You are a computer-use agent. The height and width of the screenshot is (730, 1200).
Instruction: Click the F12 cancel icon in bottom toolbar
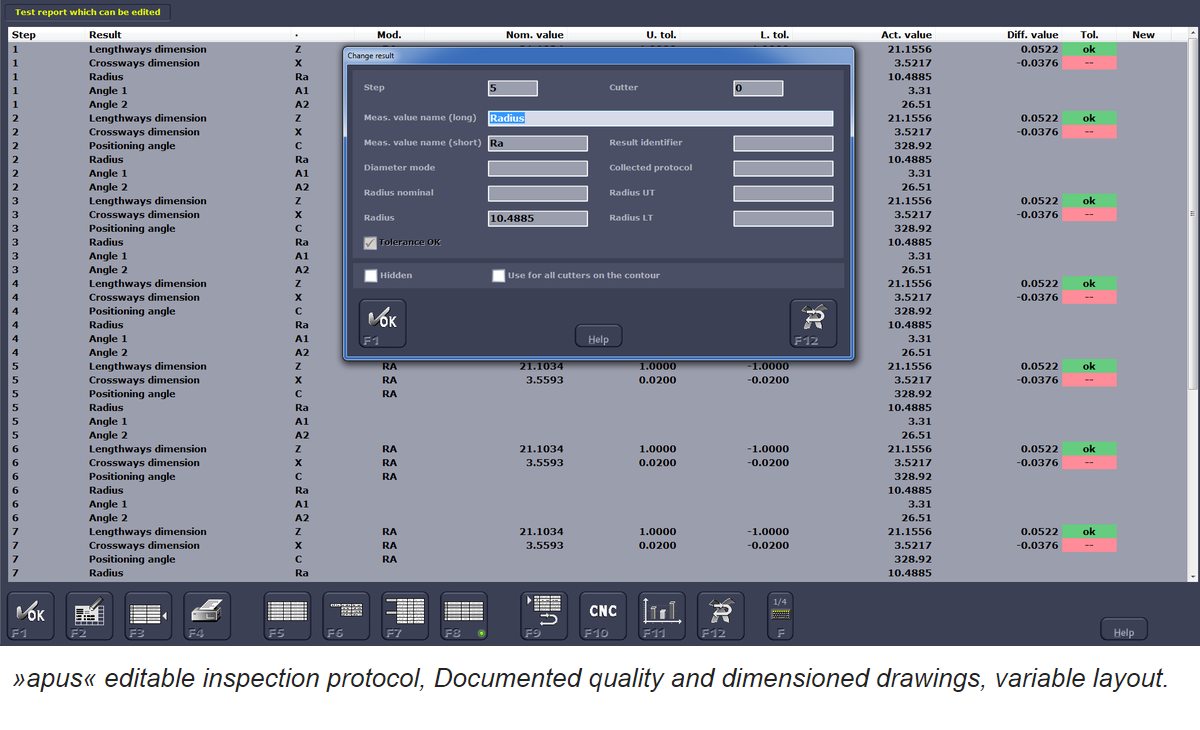pos(720,615)
